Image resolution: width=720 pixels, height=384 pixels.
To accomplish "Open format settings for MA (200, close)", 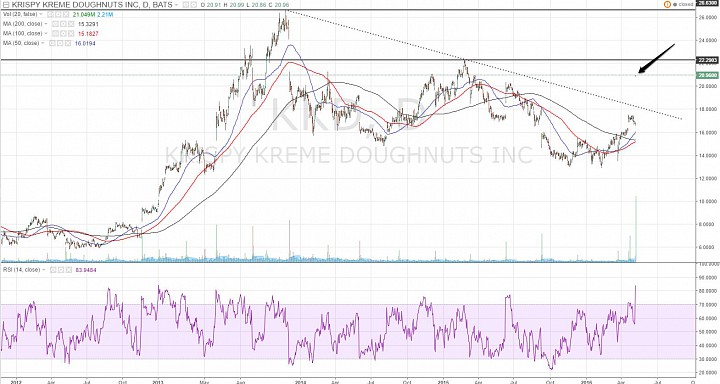I will (x=63, y=24).
